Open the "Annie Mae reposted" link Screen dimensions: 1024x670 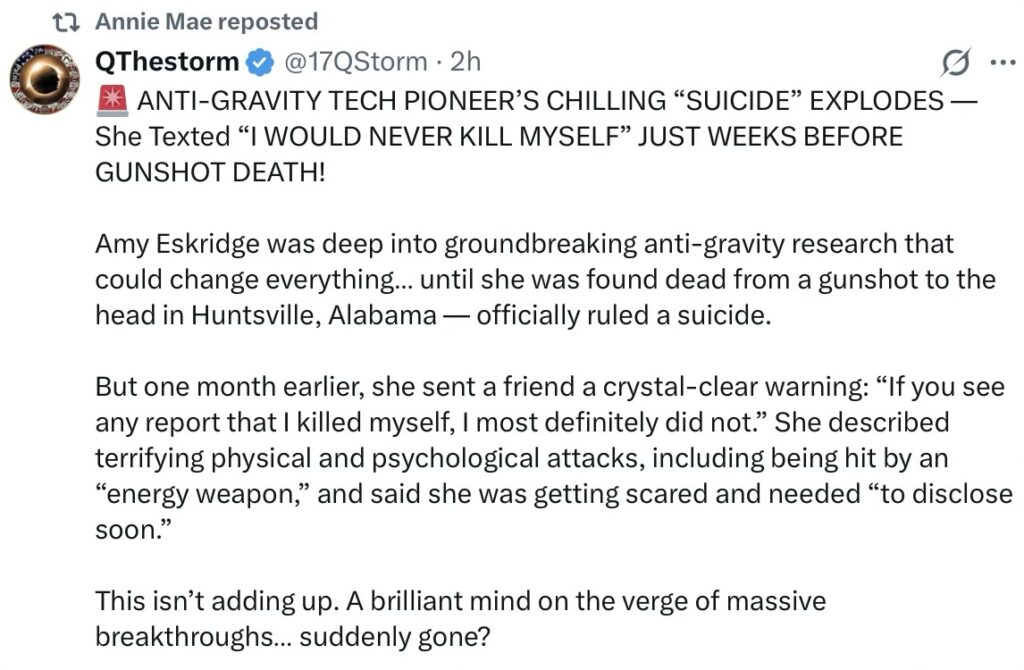click(206, 21)
